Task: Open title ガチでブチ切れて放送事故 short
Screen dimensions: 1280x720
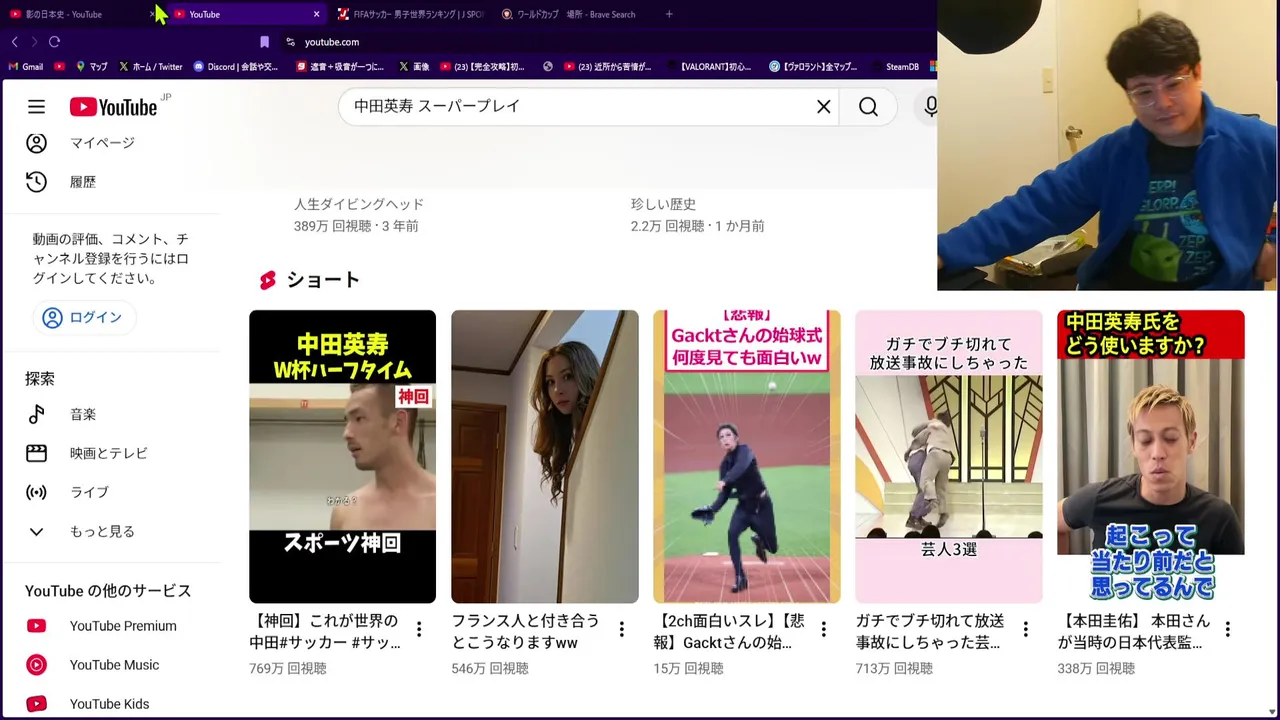Action: click(931, 631)
